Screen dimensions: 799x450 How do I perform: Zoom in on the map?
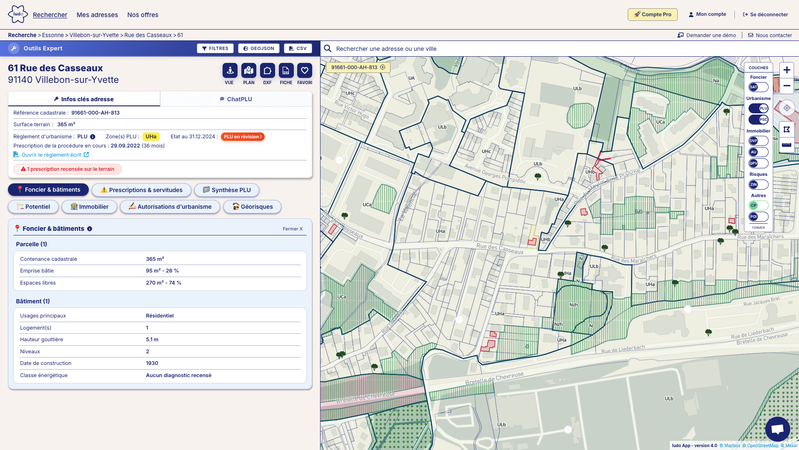[787, 70]
